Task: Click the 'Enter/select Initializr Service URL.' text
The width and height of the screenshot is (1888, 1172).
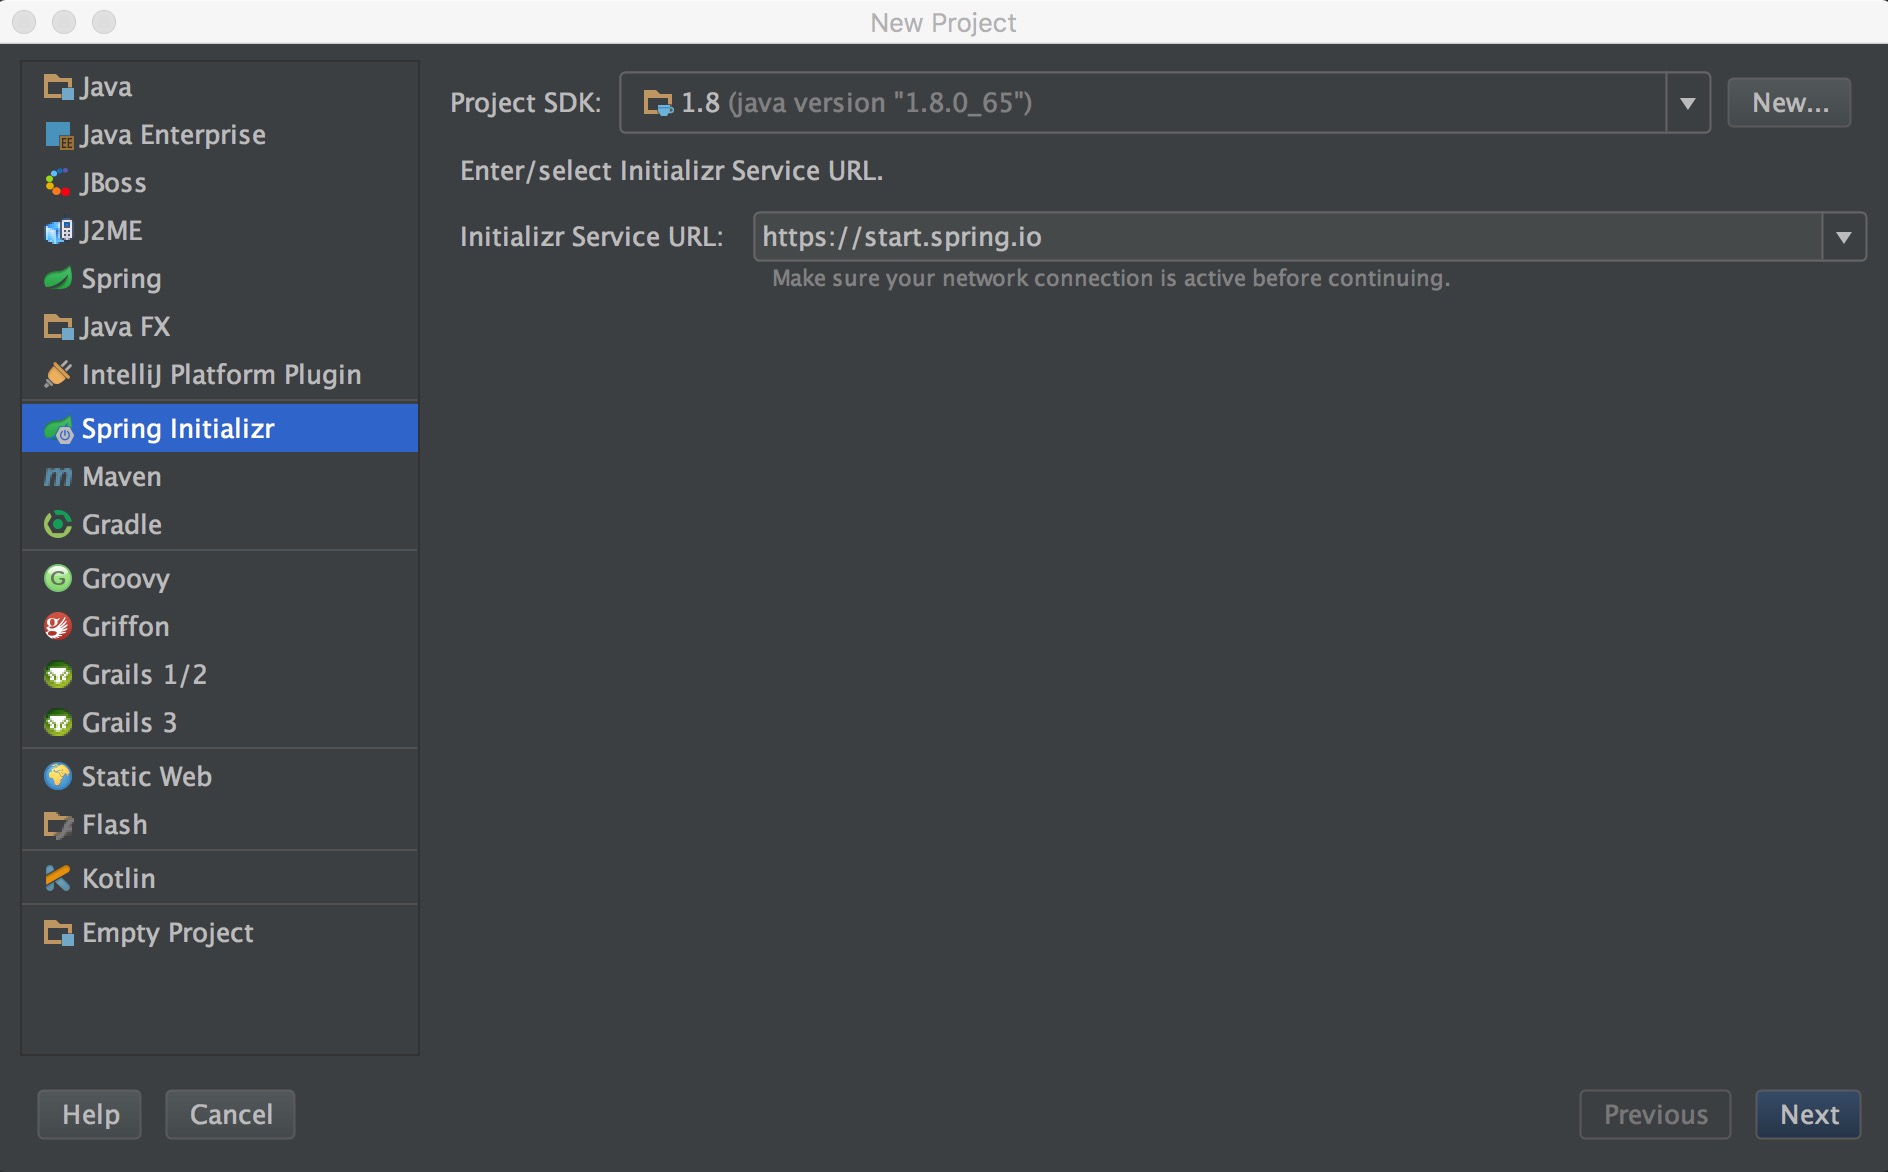Action: click(x=671, y=171)
